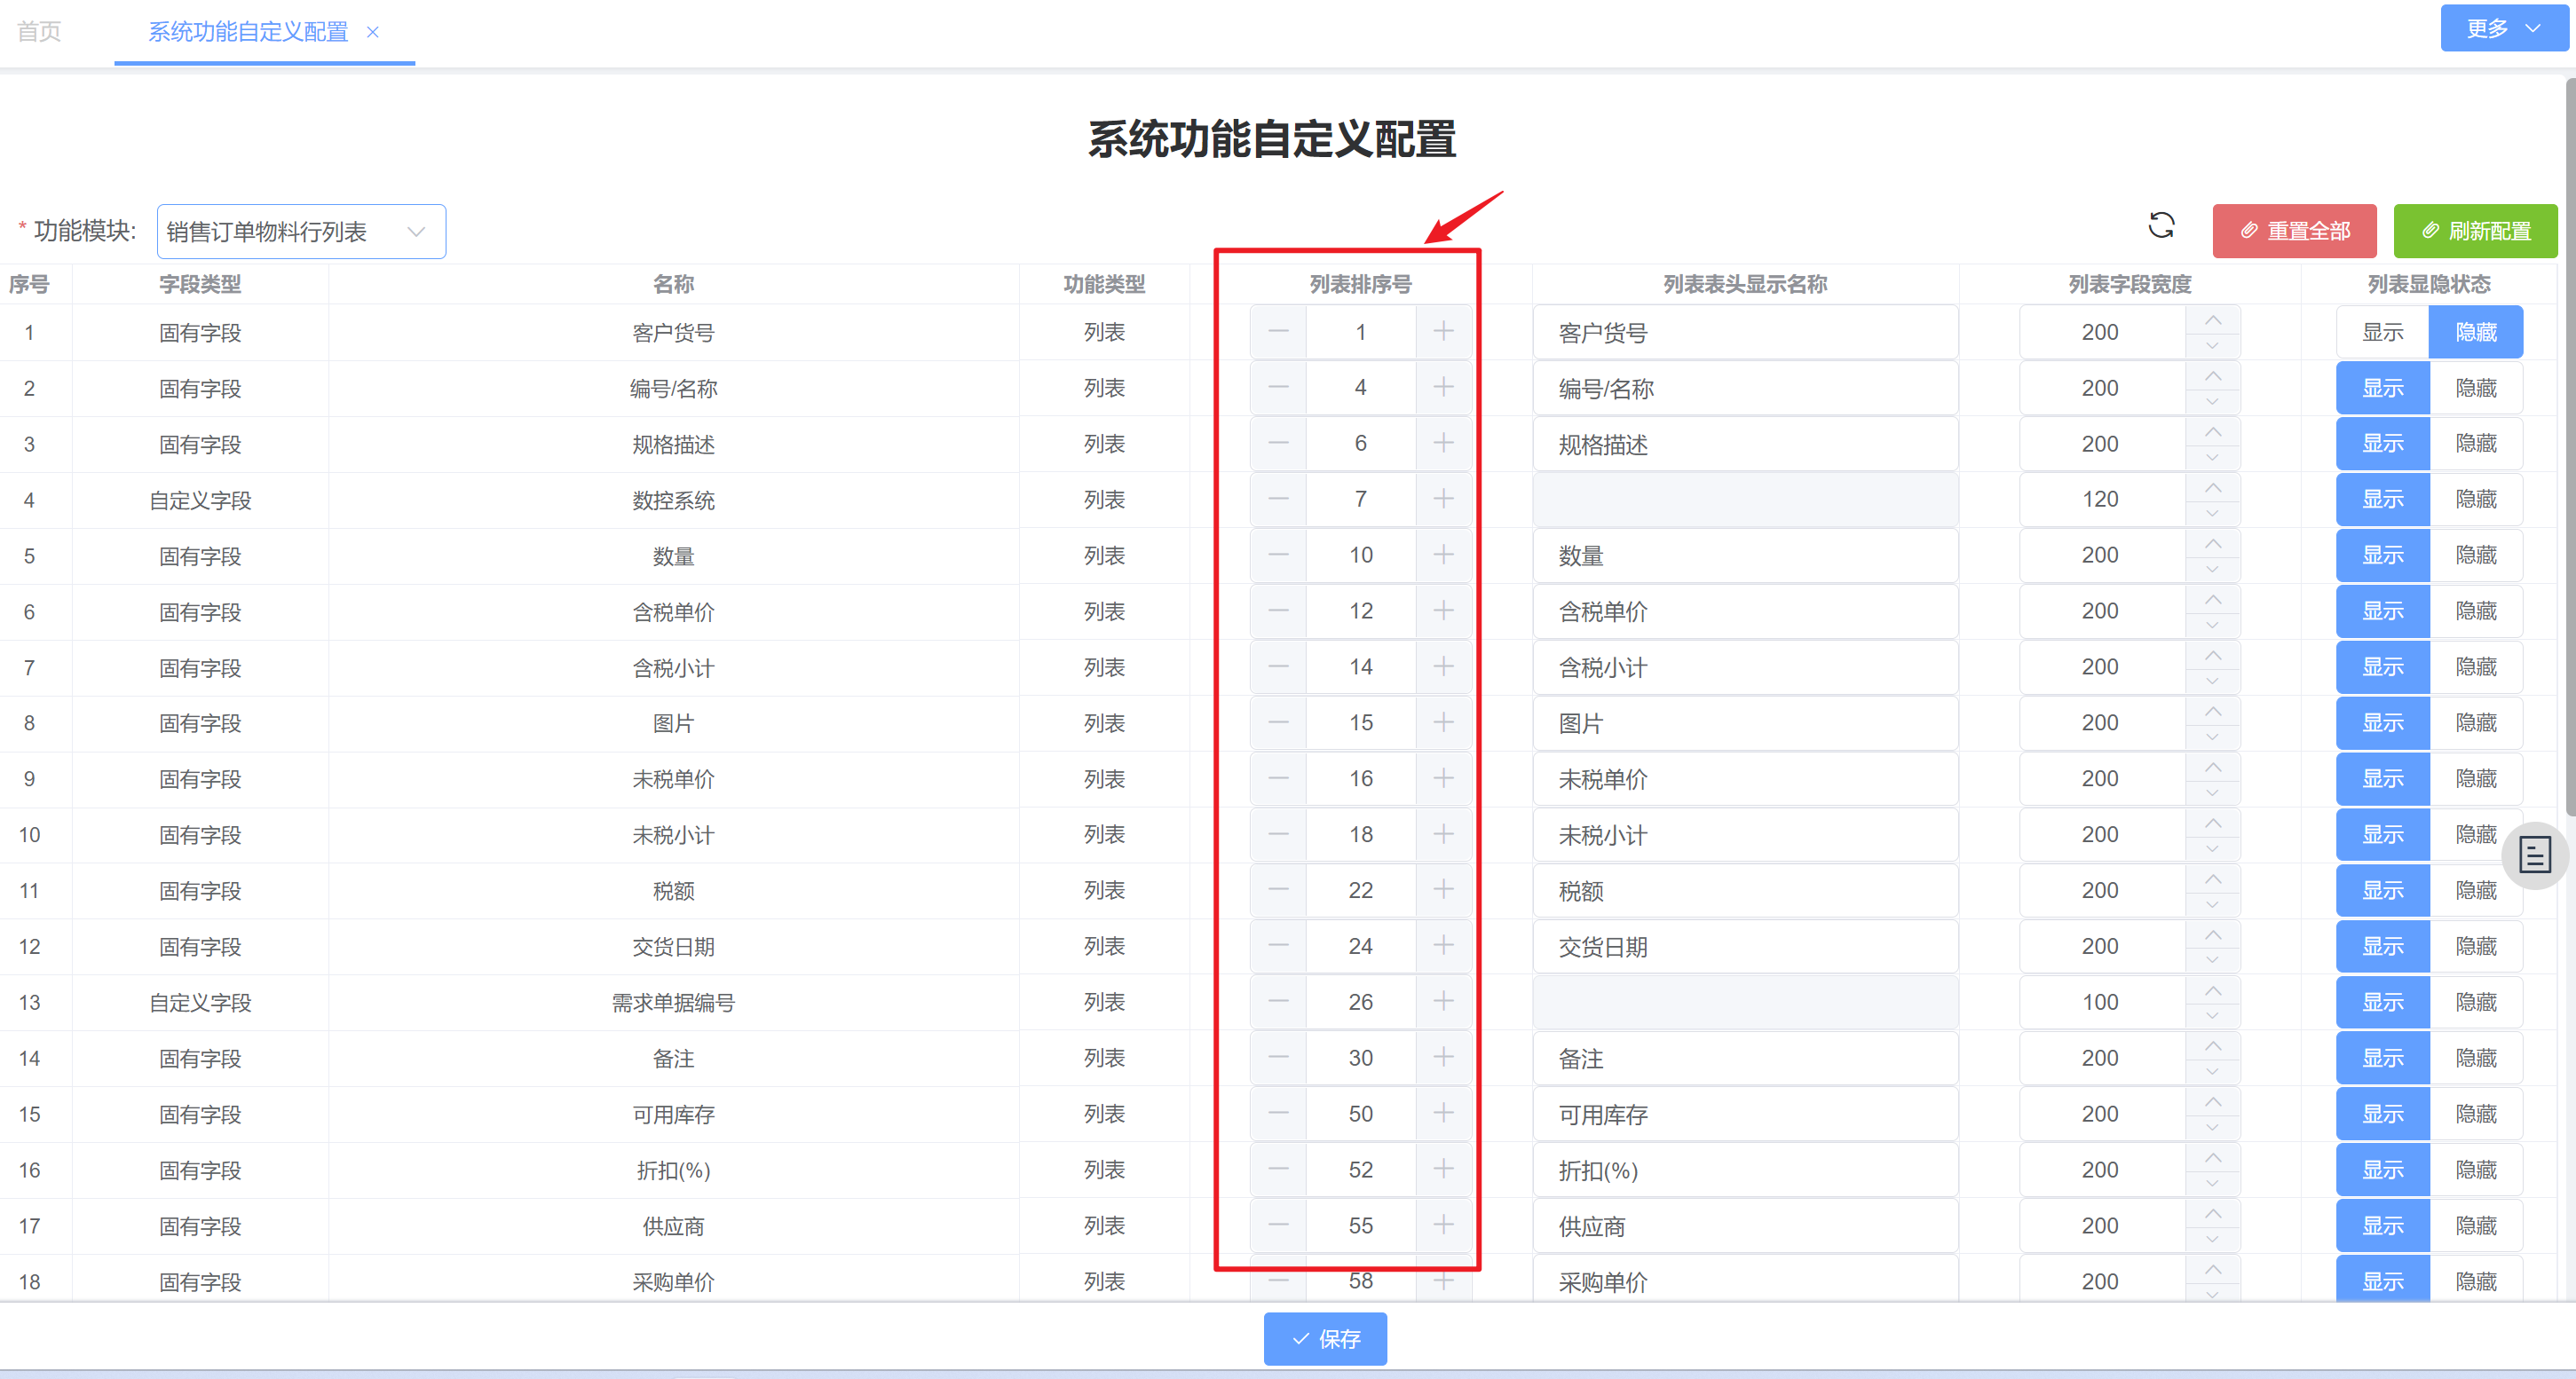
Task: Raise column width of 备注 row
Action: point(2212,1046)
